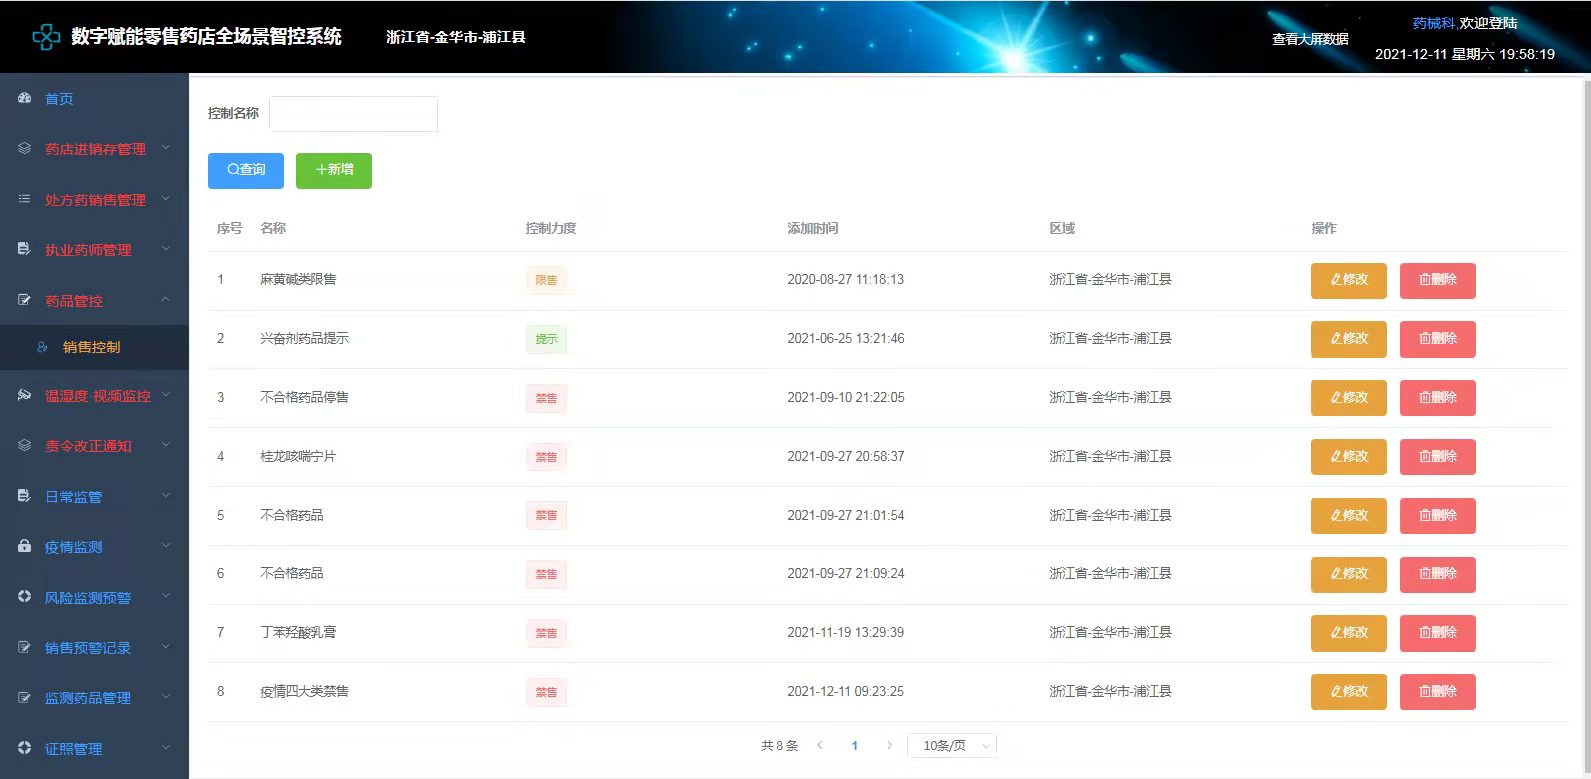
Task: Open the 监测药品管理 menu
Action: click(x=88, y=698)
